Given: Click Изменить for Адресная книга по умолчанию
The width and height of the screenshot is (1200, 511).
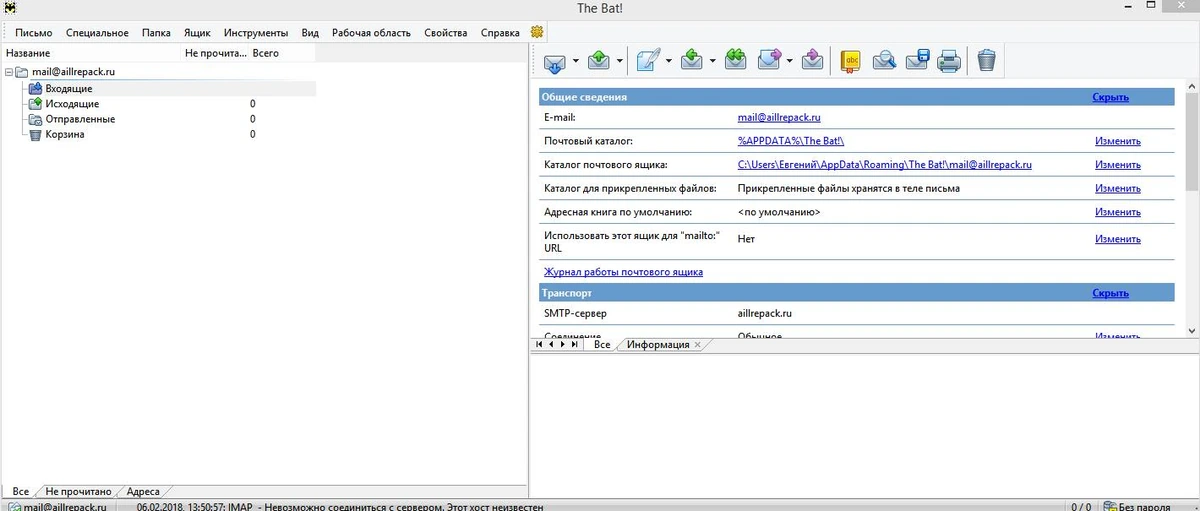Looking at the screenshot, I should click(x=1117, y=212).
